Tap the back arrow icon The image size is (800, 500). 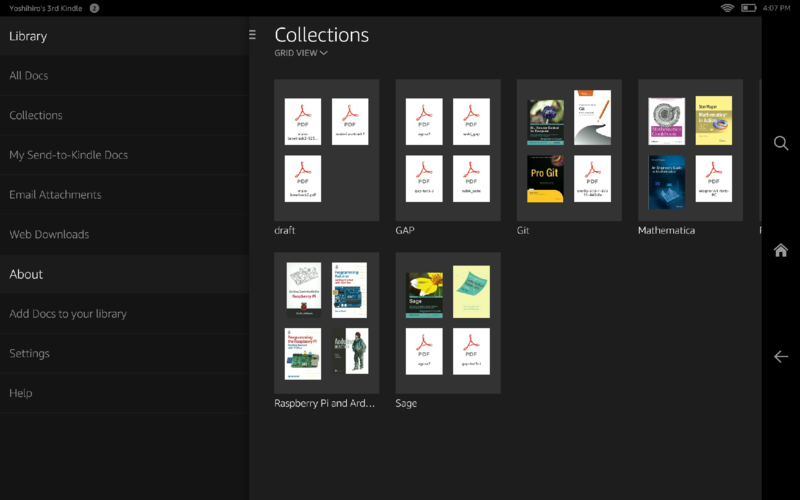click(x=781, y=356)
